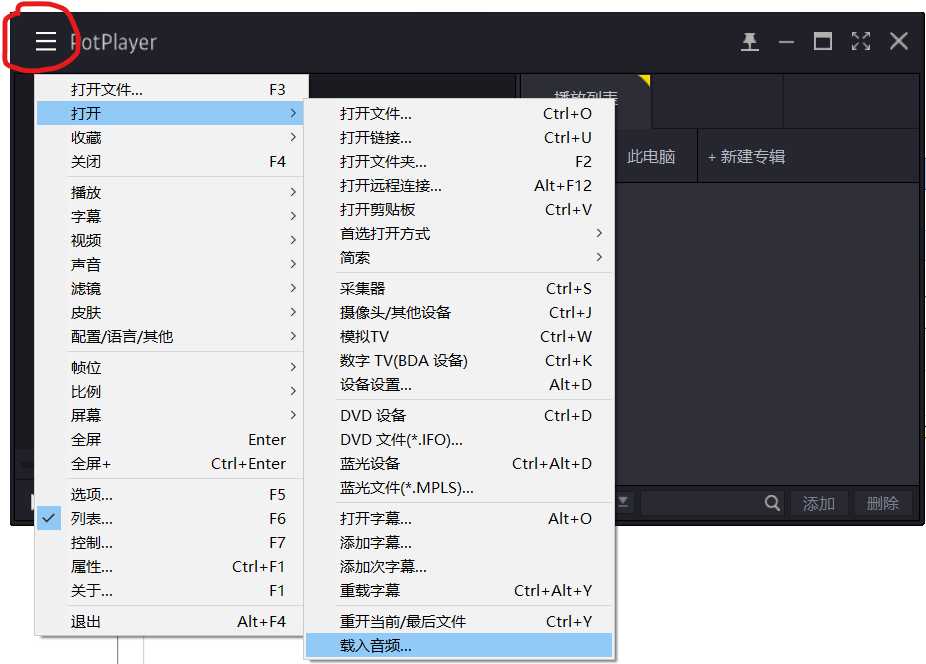Choose 模拟TV Ctrl+W
This screenshot has height=664, width=926.
point(459,337)
